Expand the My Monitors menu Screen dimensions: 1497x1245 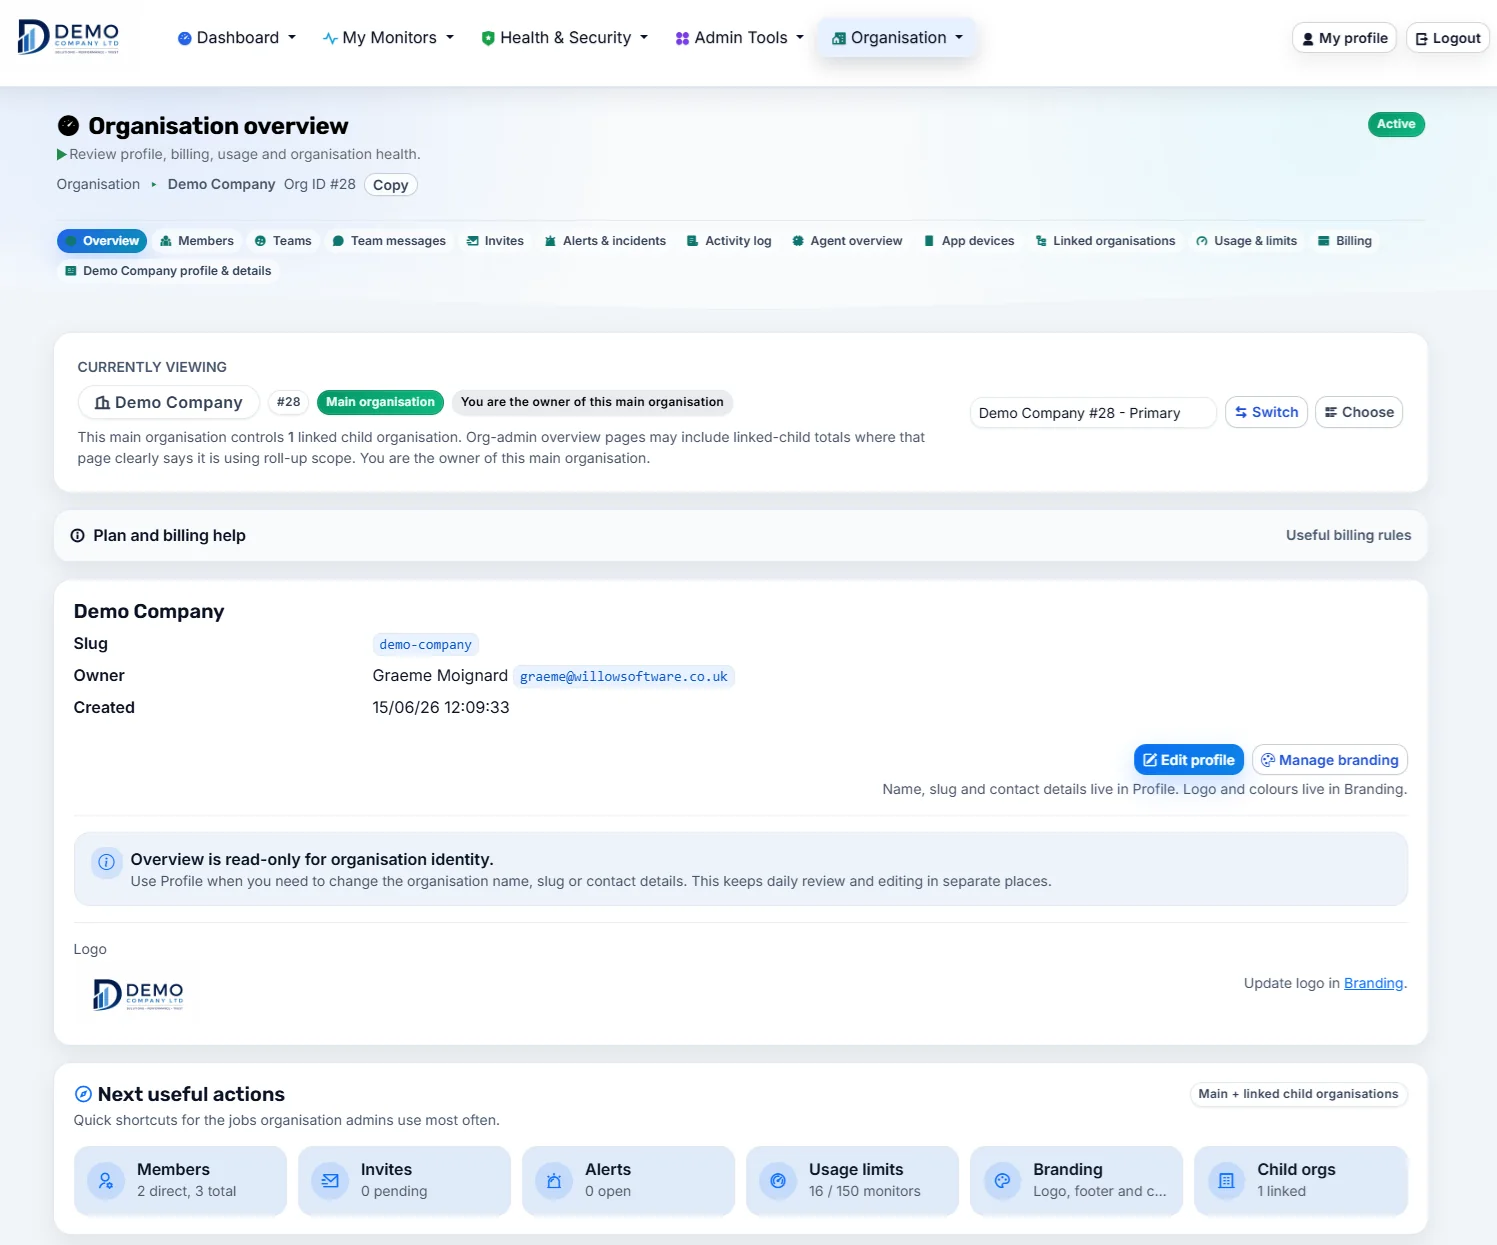coord(389,38)
